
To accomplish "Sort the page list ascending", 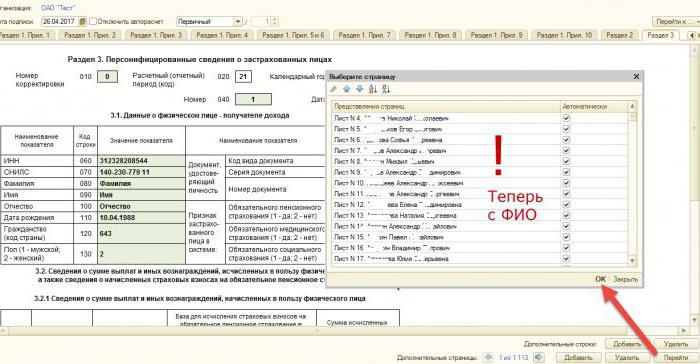I will coord(373,89).
